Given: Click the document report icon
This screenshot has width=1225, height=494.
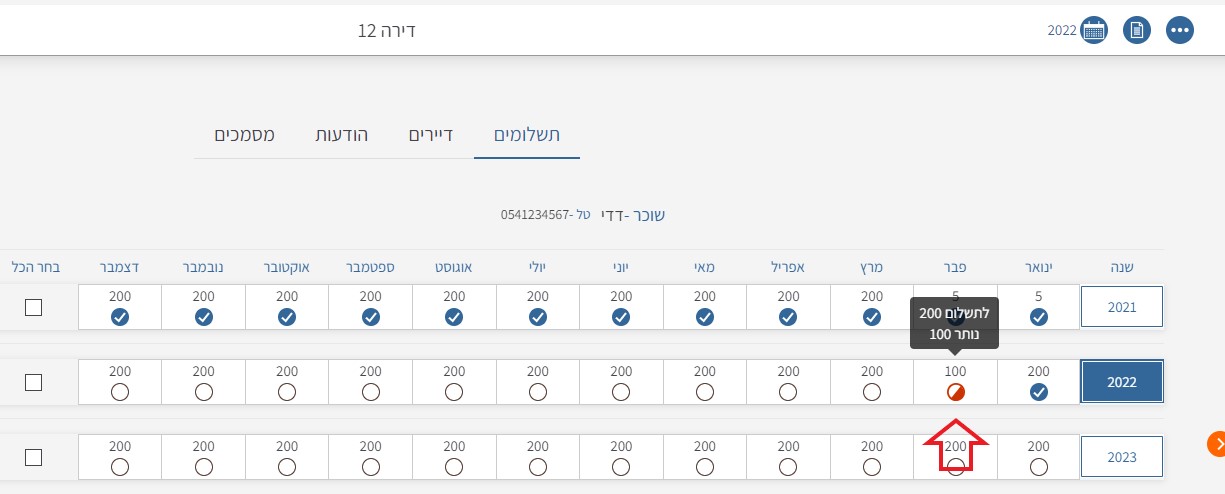Looking at the screenshot, I should pos(1136,30).
